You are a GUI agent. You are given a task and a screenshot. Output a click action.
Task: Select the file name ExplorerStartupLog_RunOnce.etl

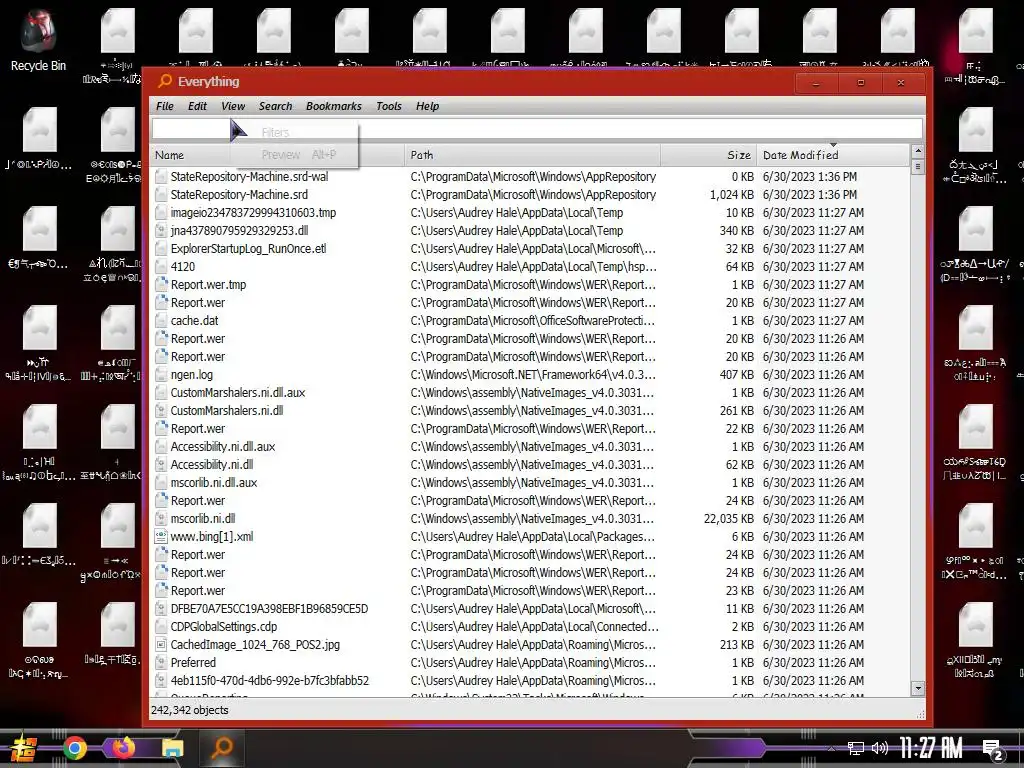248,248
